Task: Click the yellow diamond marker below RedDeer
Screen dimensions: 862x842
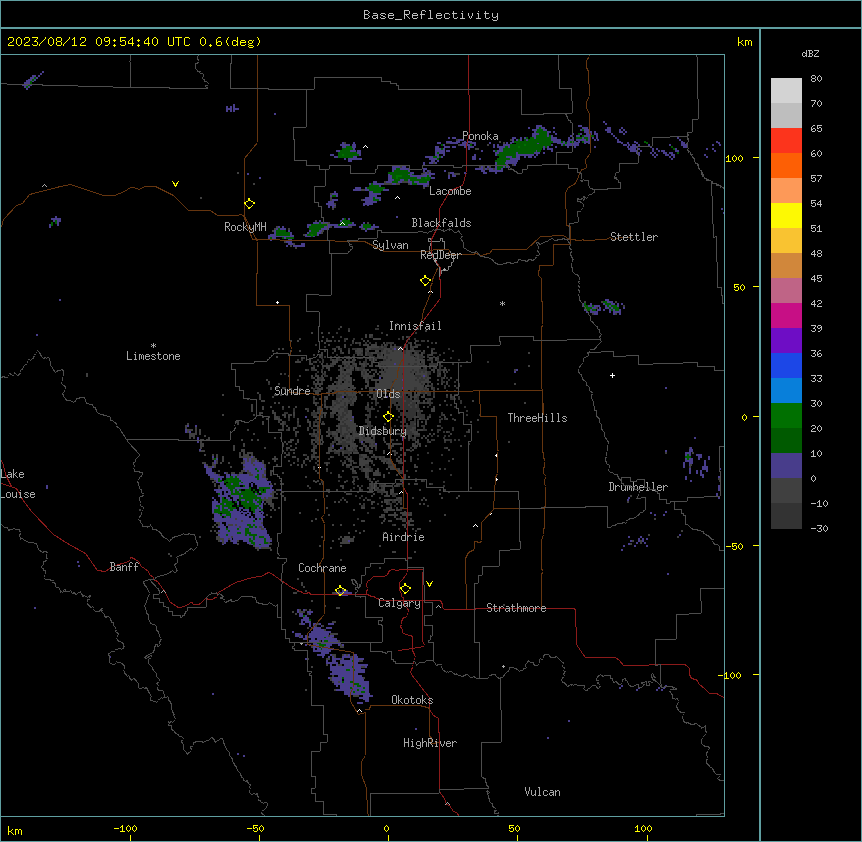Action: [x=426, y=281]
